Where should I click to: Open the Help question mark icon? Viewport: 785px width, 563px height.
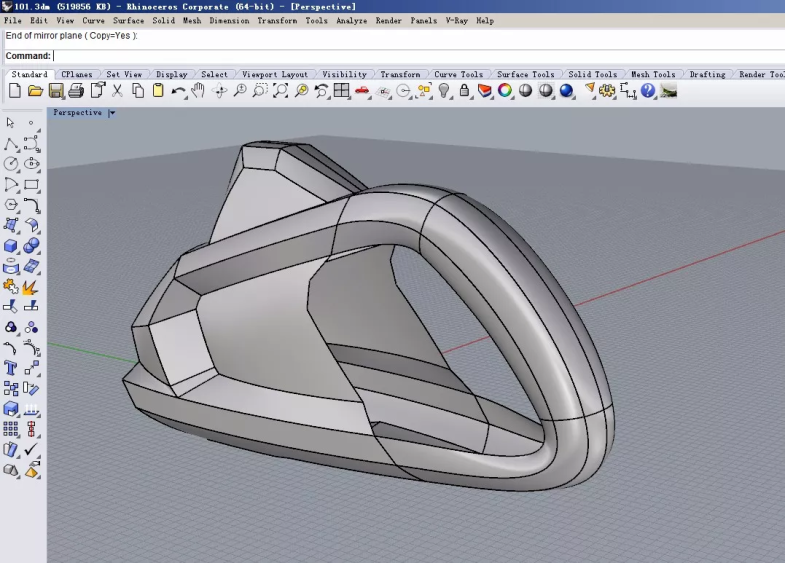(x=648, y=91)
